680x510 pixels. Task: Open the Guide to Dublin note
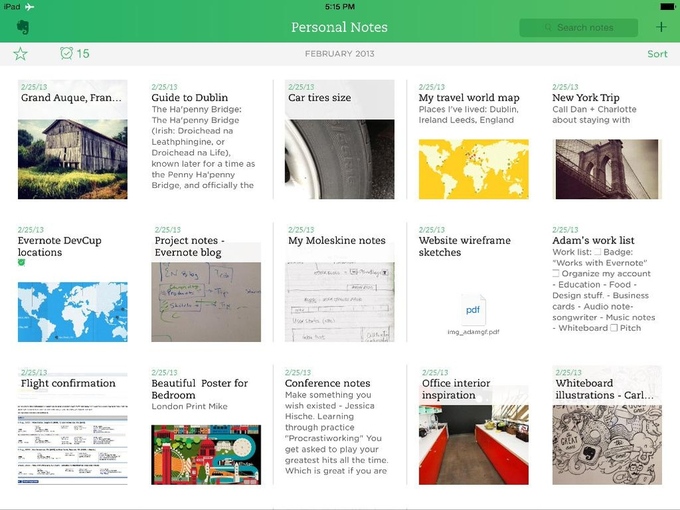pyautogui.click(x=205, y=140)
